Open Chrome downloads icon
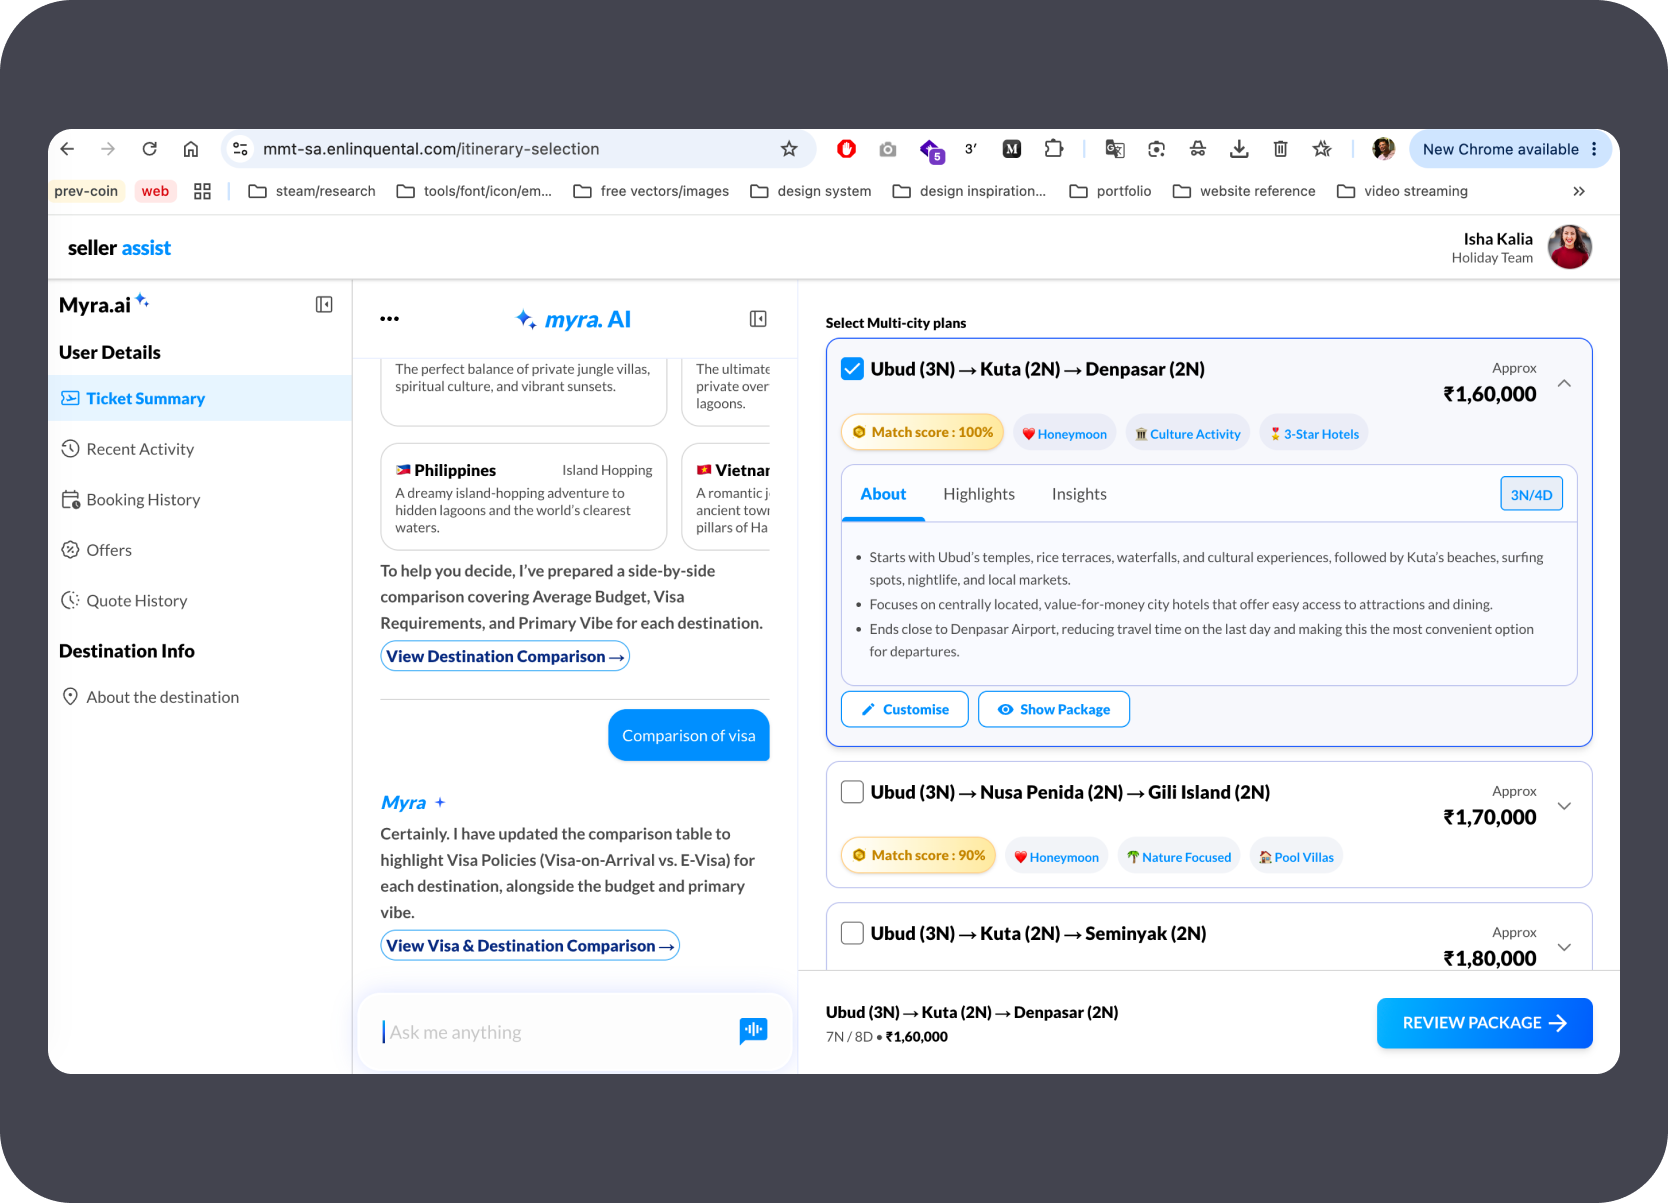 1239,149
